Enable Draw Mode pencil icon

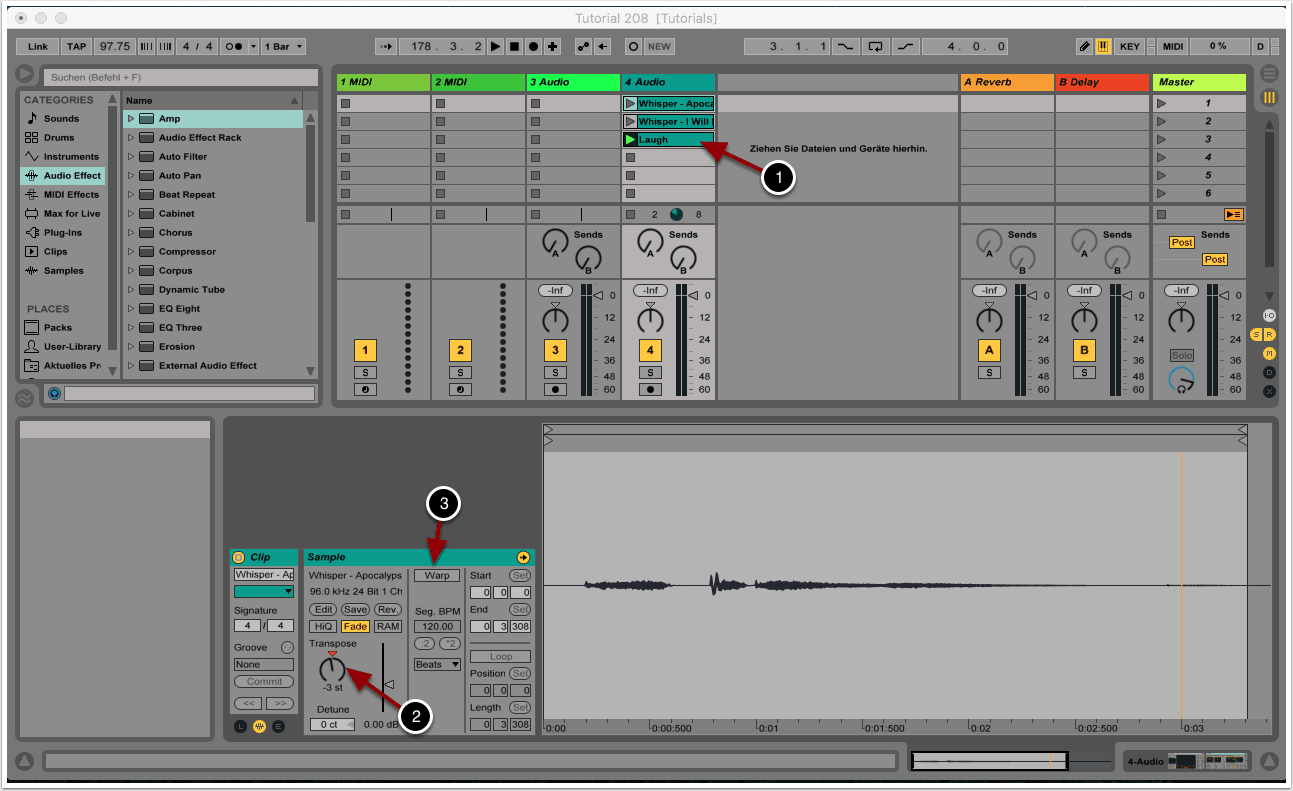point(1084,46)
